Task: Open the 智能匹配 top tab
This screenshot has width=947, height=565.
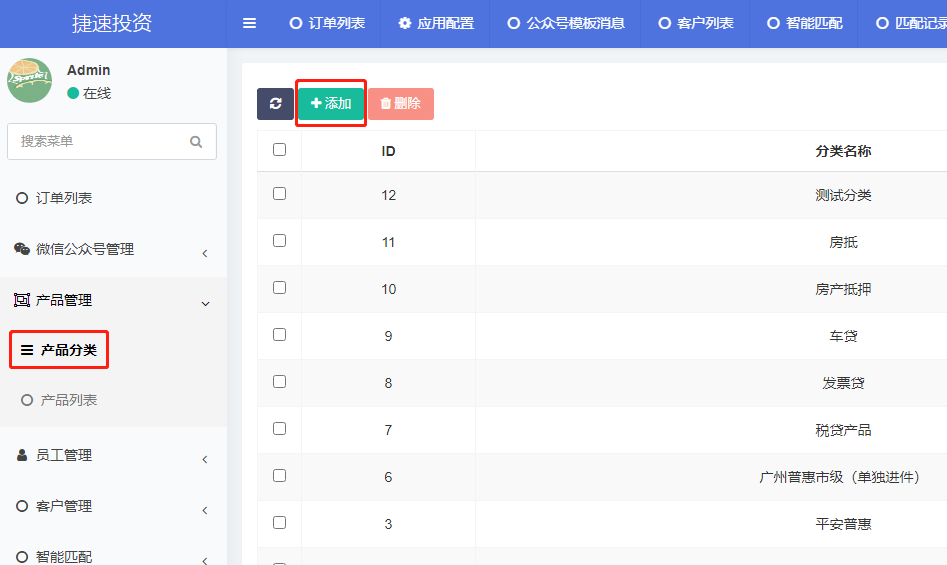Action: 804,23
